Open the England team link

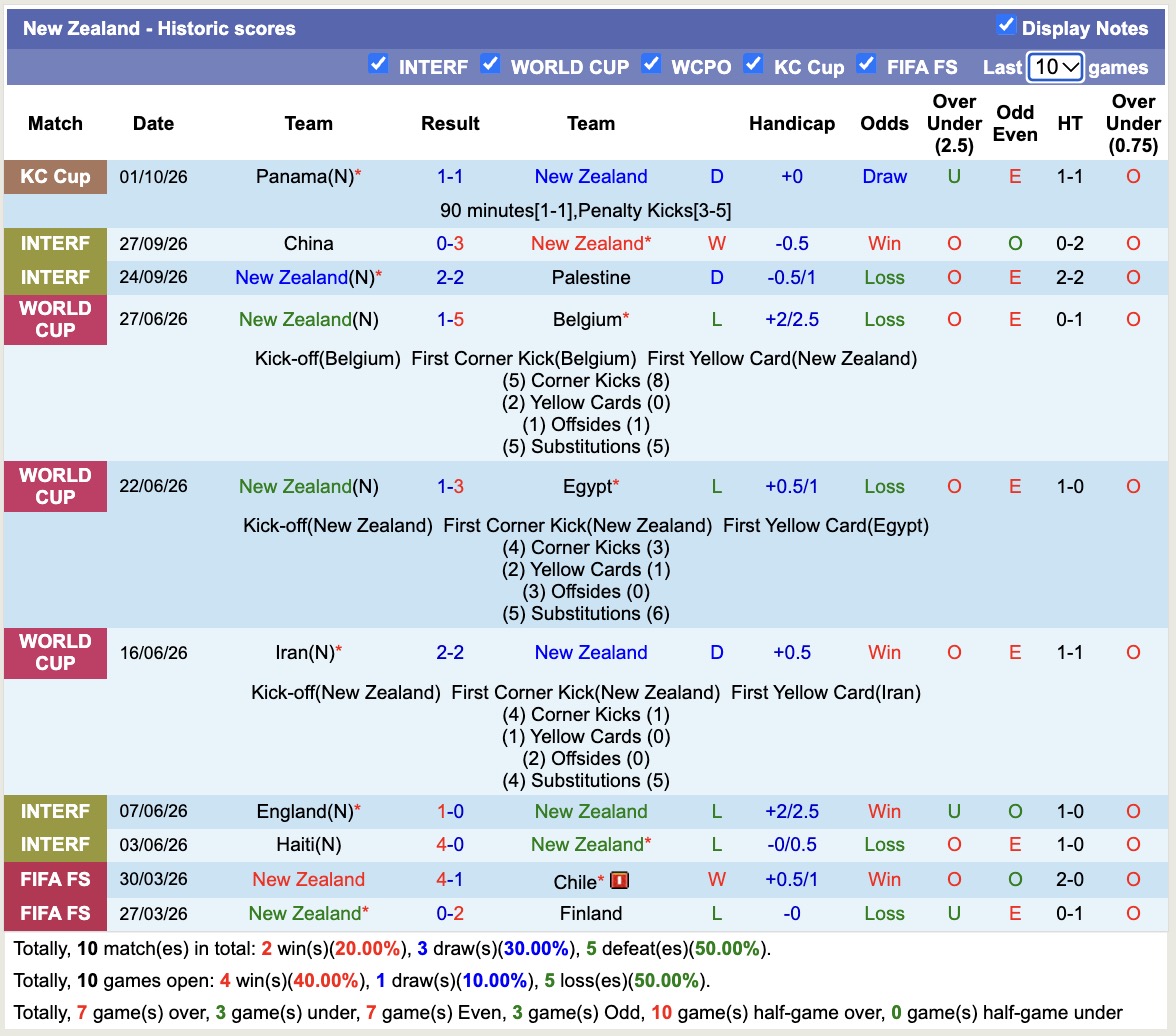[x=304, y=812]
